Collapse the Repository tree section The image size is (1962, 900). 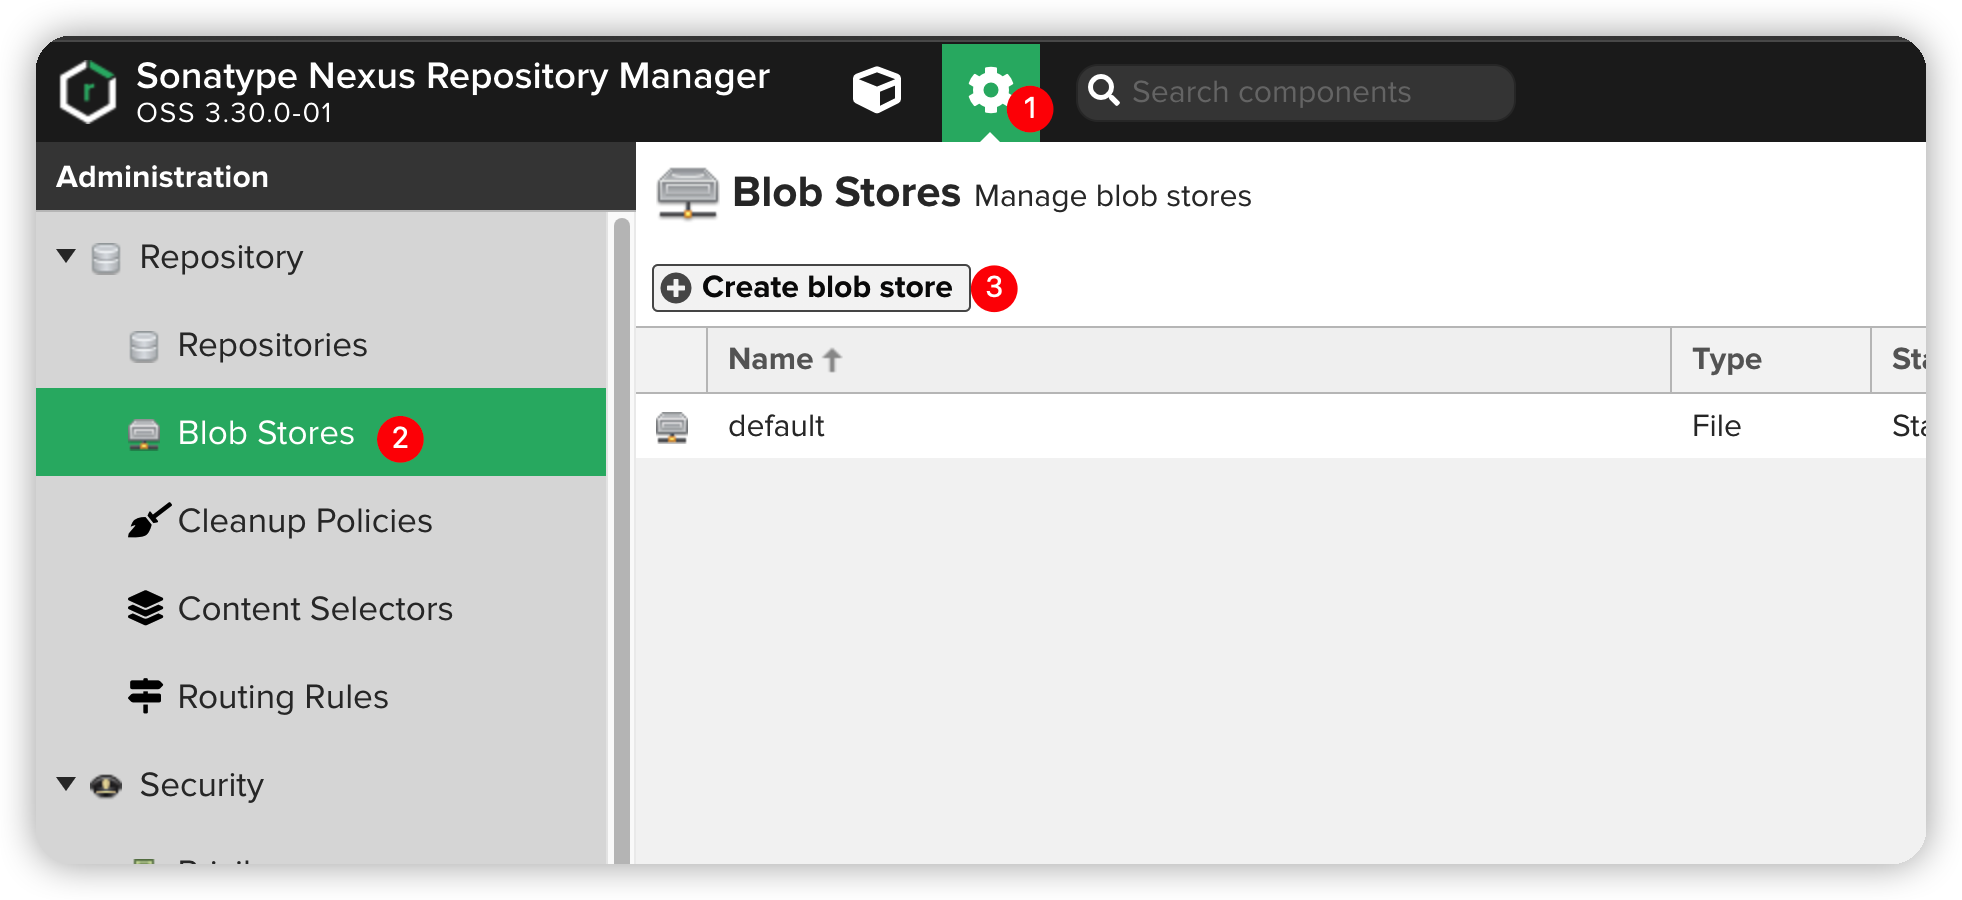point(67,256)
